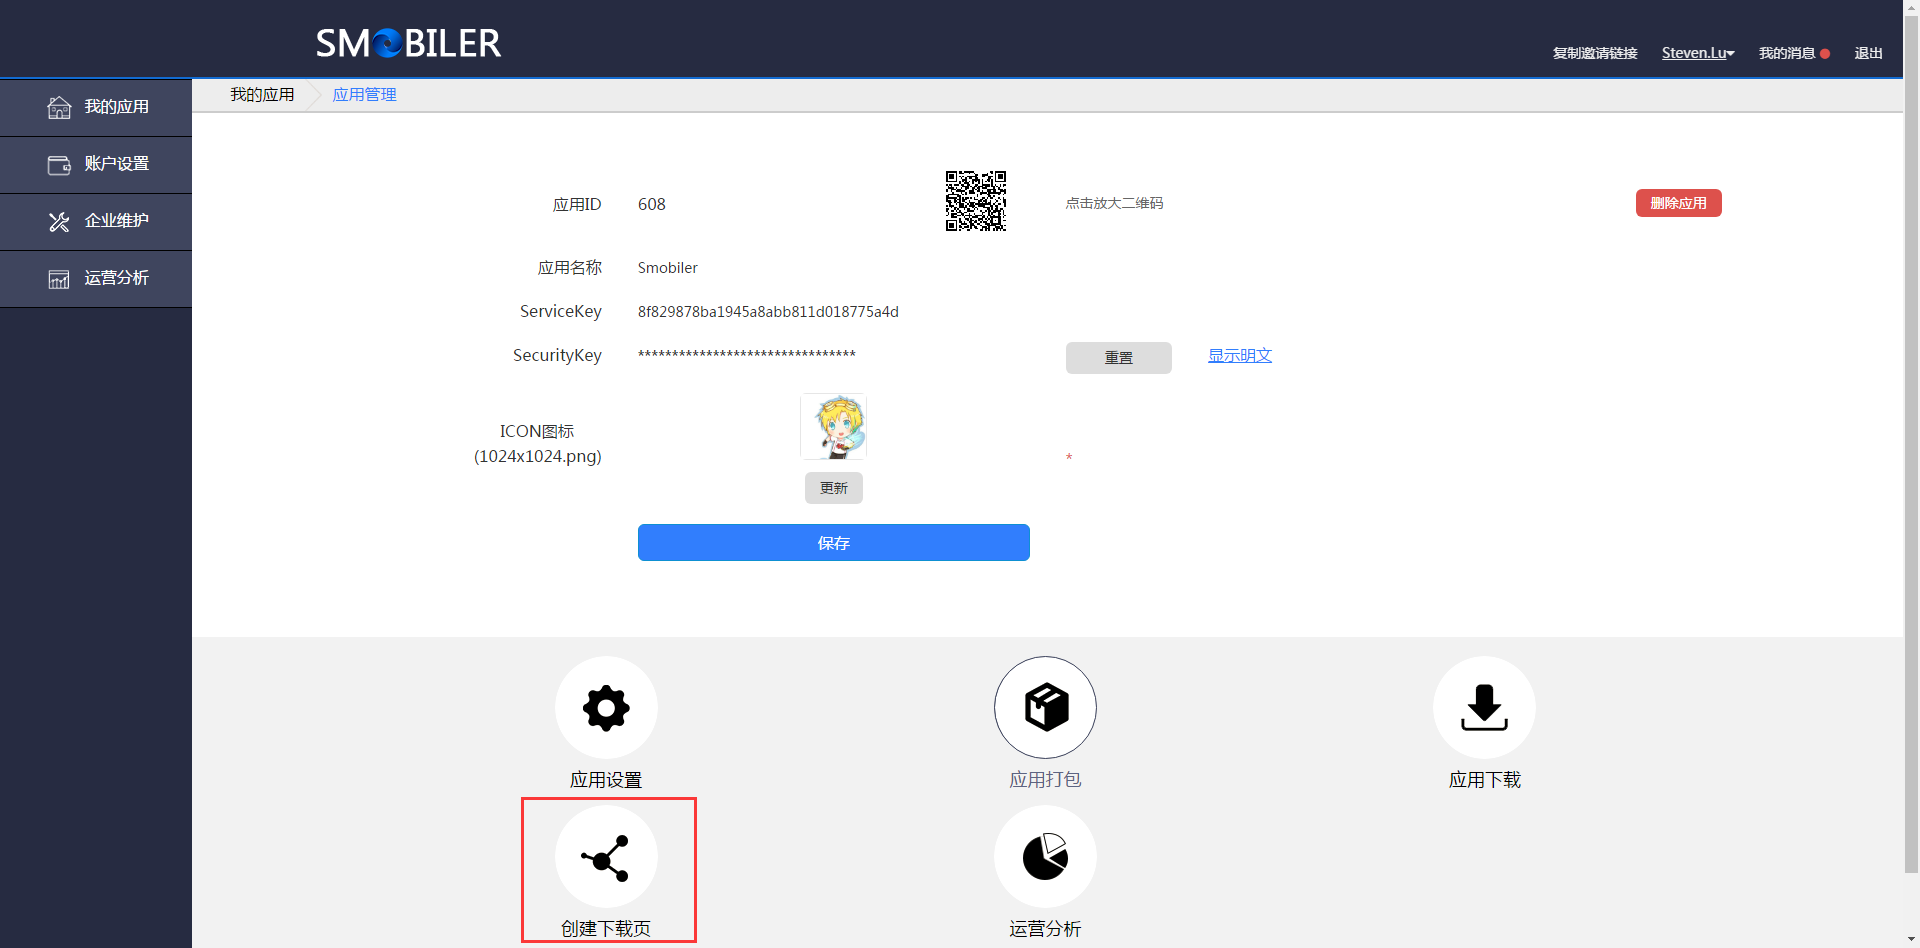
Task: Click the wrench tools icon beside 企业维护
Action: point(59,221)
